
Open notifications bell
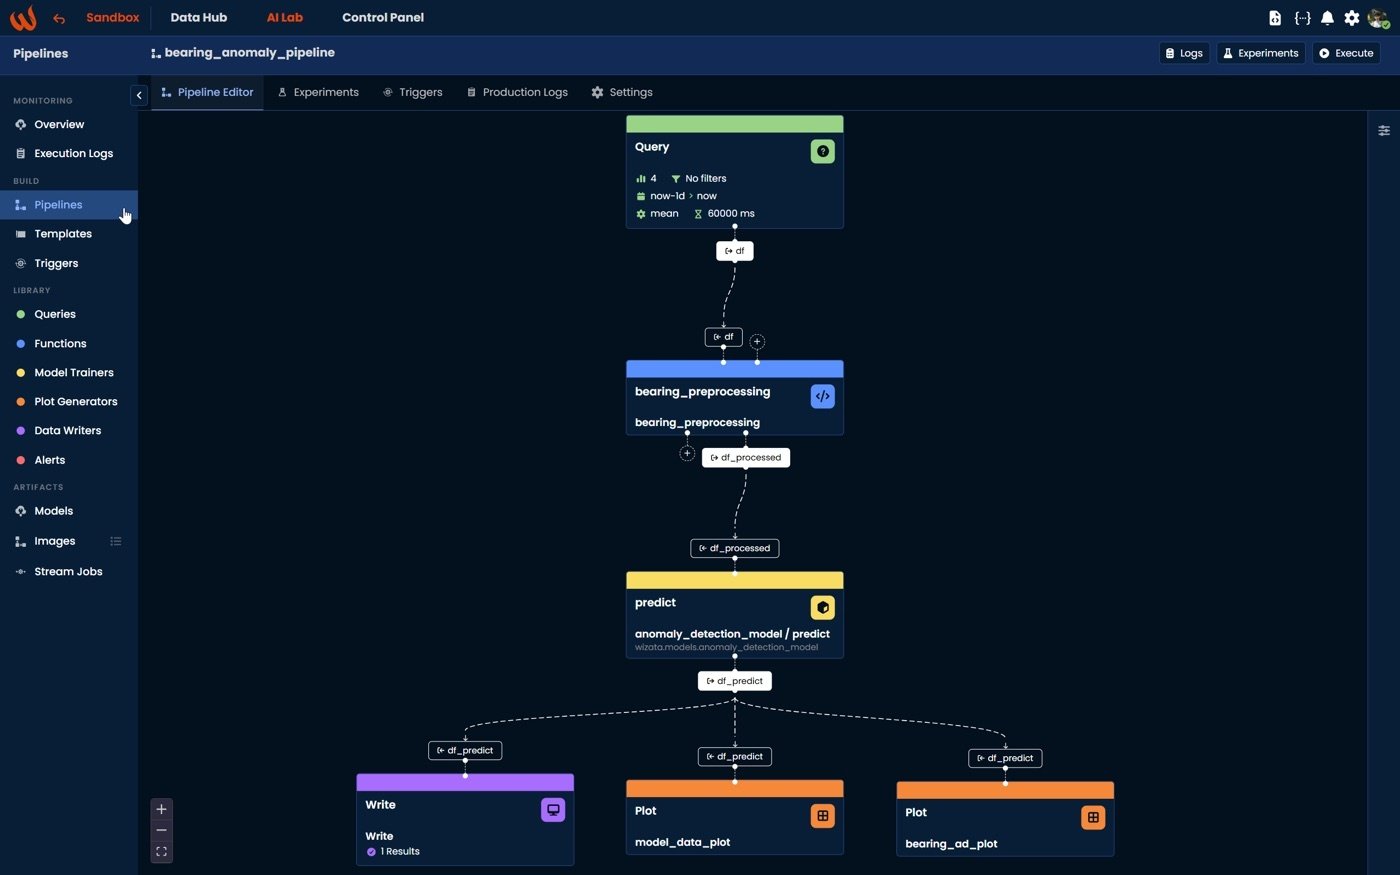point(1327,18)
